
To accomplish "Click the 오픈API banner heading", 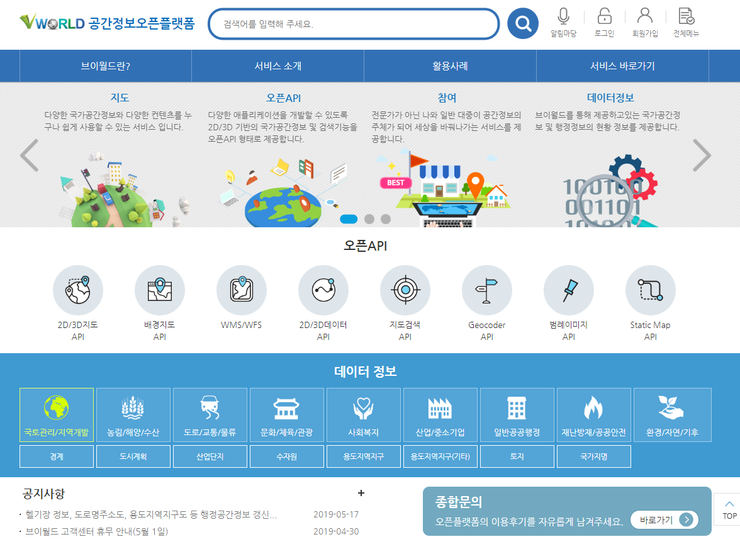I will 283,98.
